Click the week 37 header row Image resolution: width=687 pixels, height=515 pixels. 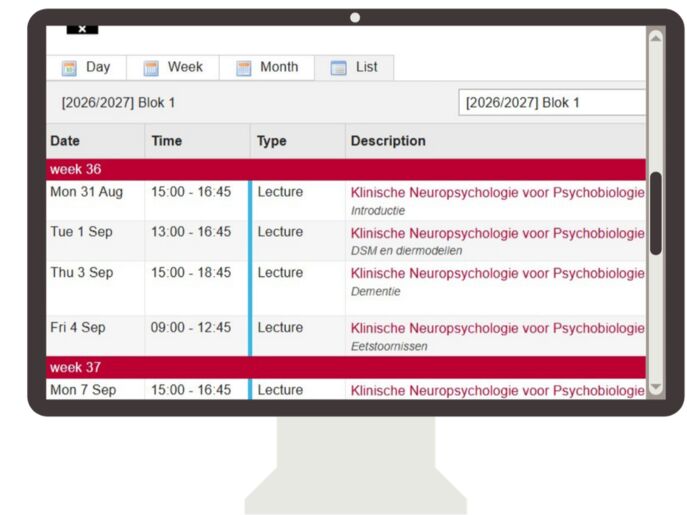pos(346,367)
